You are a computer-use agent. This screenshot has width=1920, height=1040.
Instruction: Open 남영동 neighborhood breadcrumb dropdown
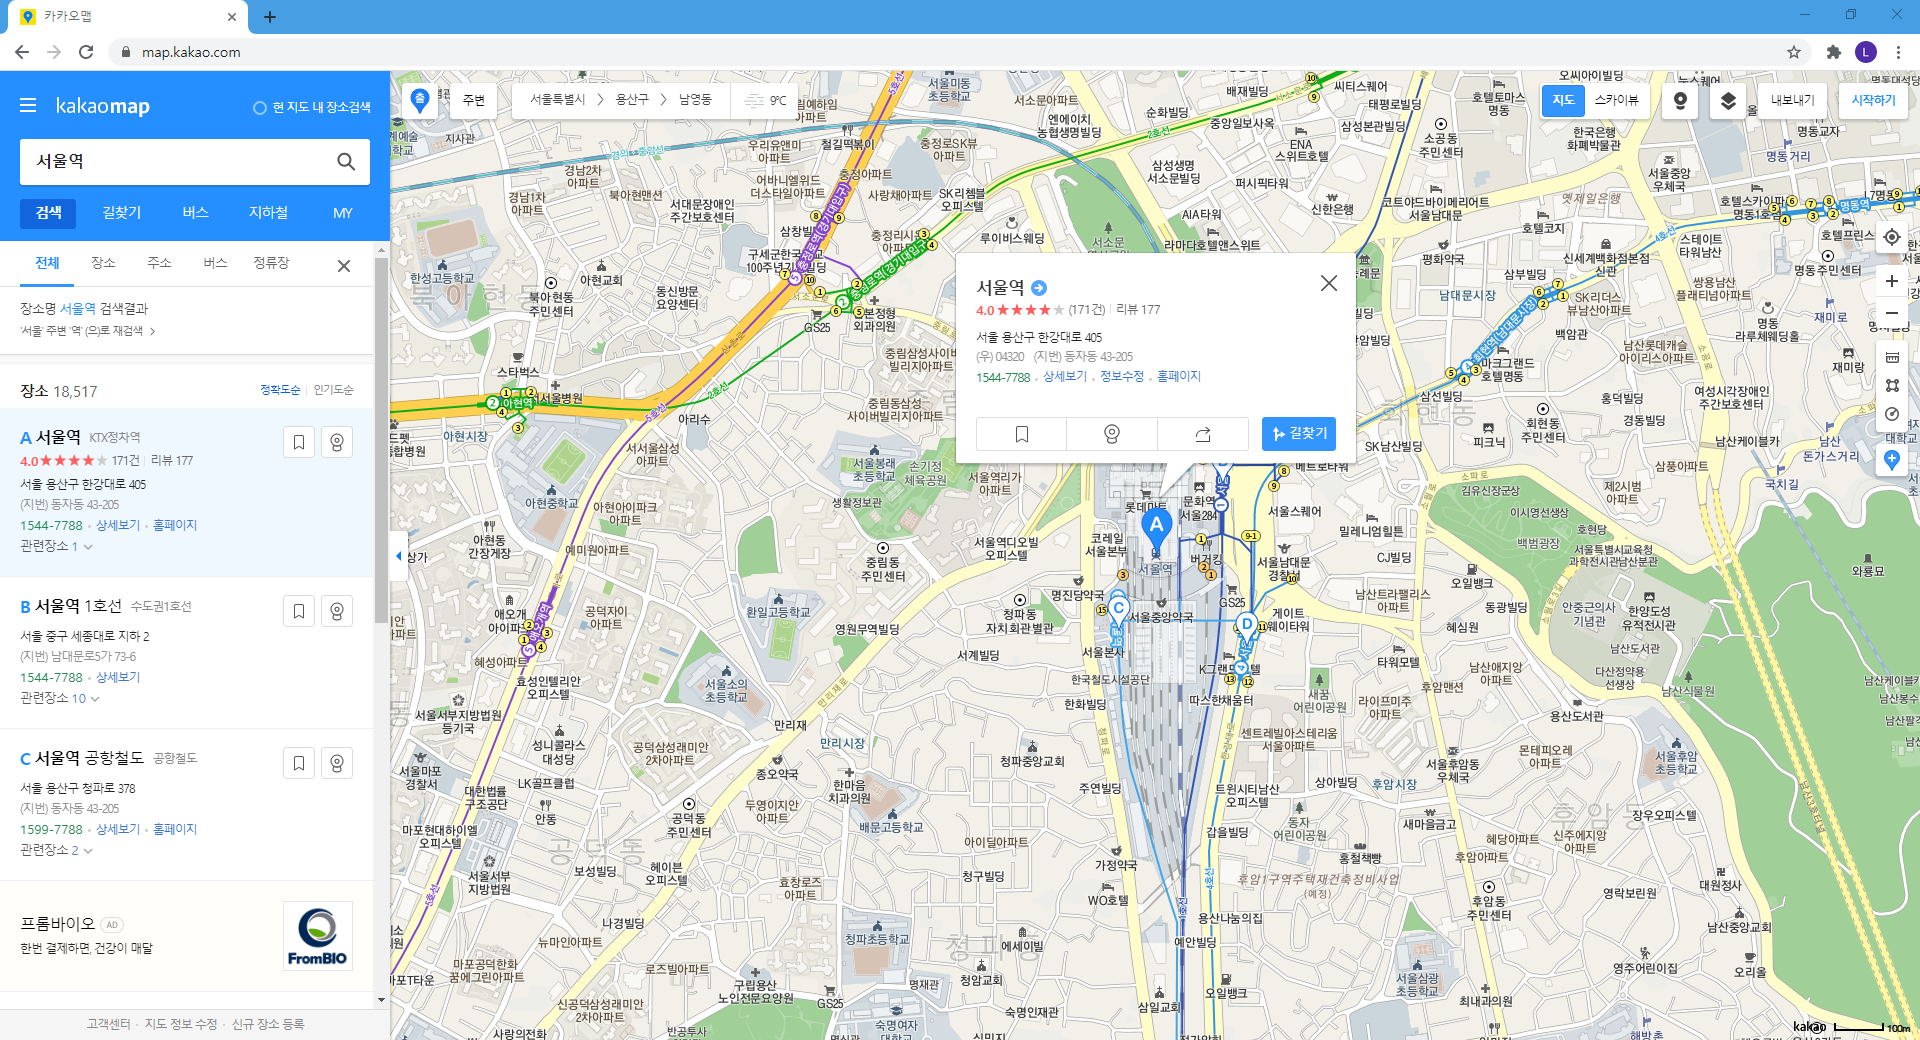point(695,100)
